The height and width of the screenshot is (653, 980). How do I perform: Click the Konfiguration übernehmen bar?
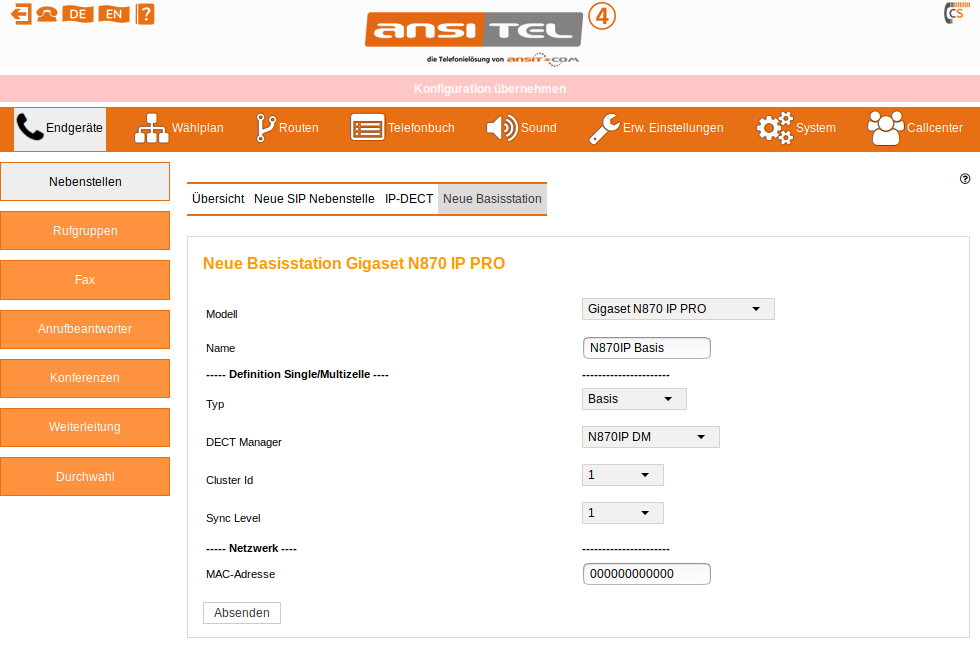[x=490, y=89]
